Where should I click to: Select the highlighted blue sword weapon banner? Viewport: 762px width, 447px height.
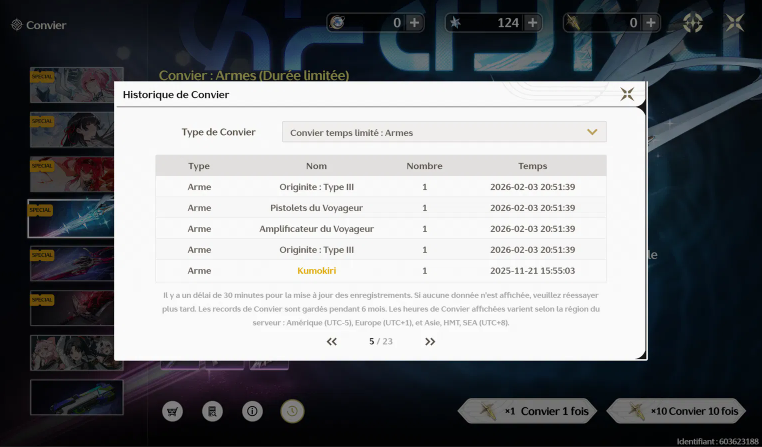[x=71, y=219]
